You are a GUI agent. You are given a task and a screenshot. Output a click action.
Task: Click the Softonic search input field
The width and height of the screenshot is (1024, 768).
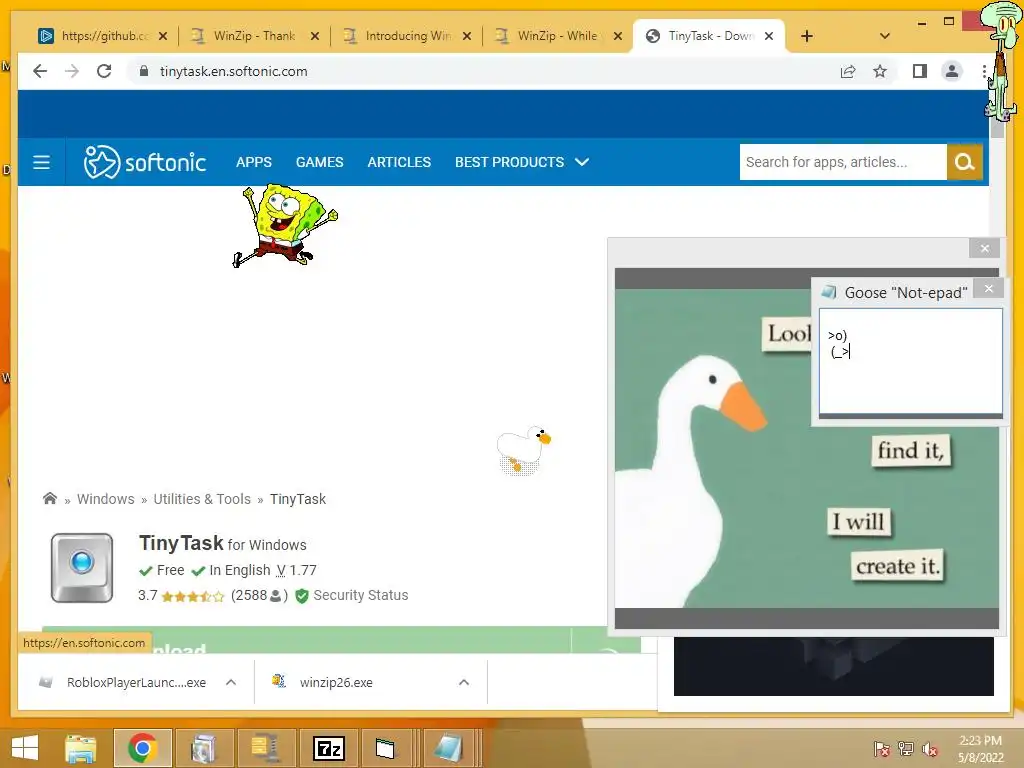click(x=842, y=162)
